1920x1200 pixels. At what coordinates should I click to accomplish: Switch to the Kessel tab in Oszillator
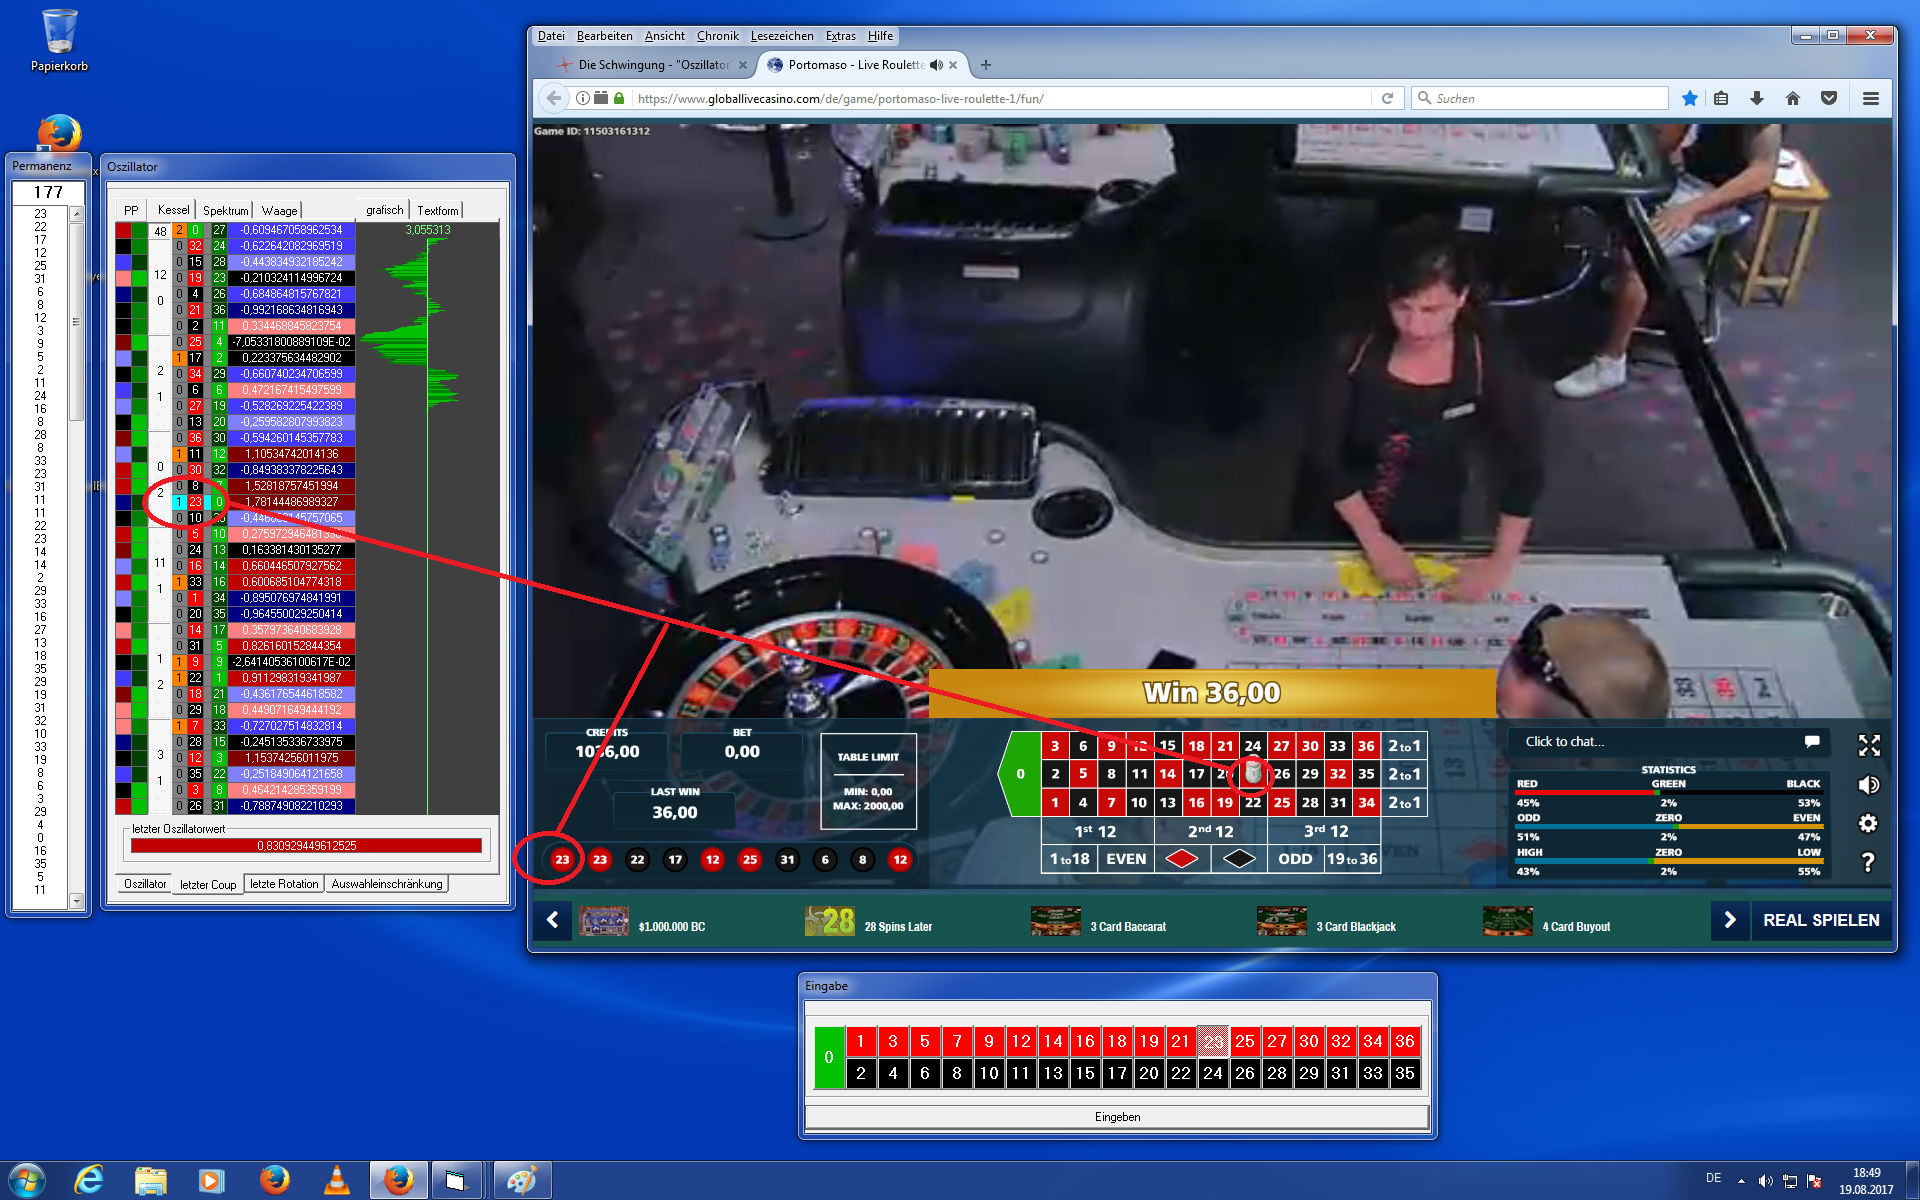[x=173, y=210]
